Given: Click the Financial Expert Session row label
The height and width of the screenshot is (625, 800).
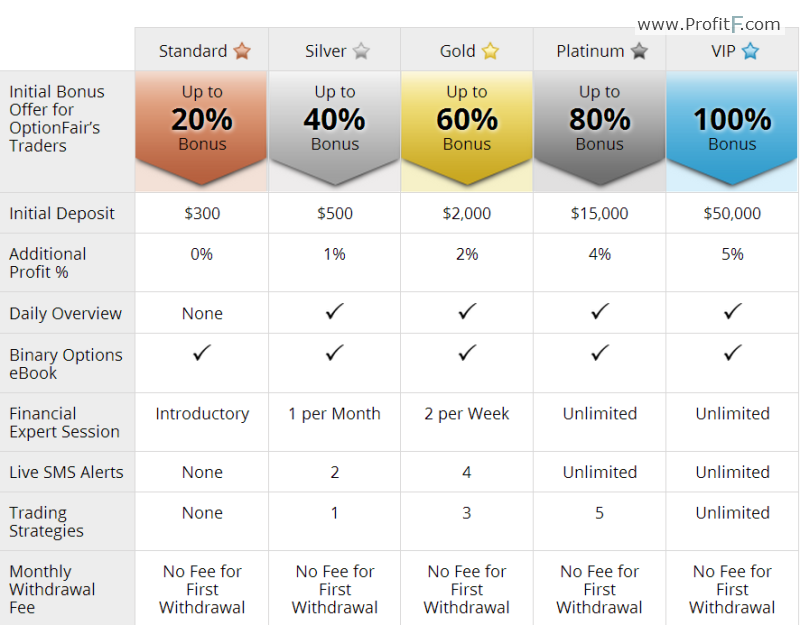Looking at the screenshot, I should coord(64,422).
